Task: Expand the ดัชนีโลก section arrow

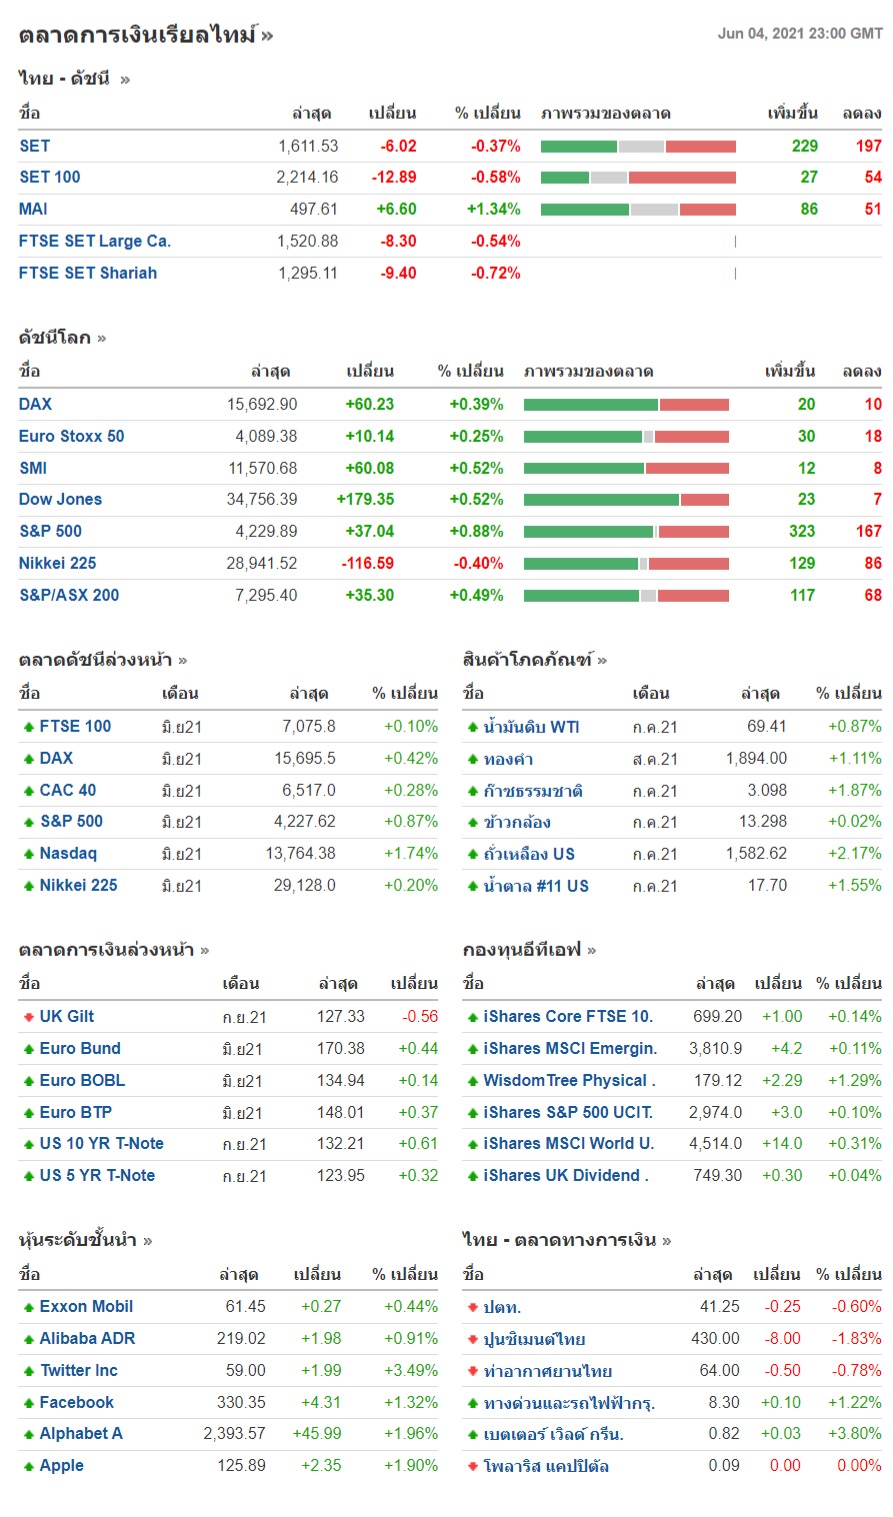Action: pyautogui.click(x=102, y=338)
